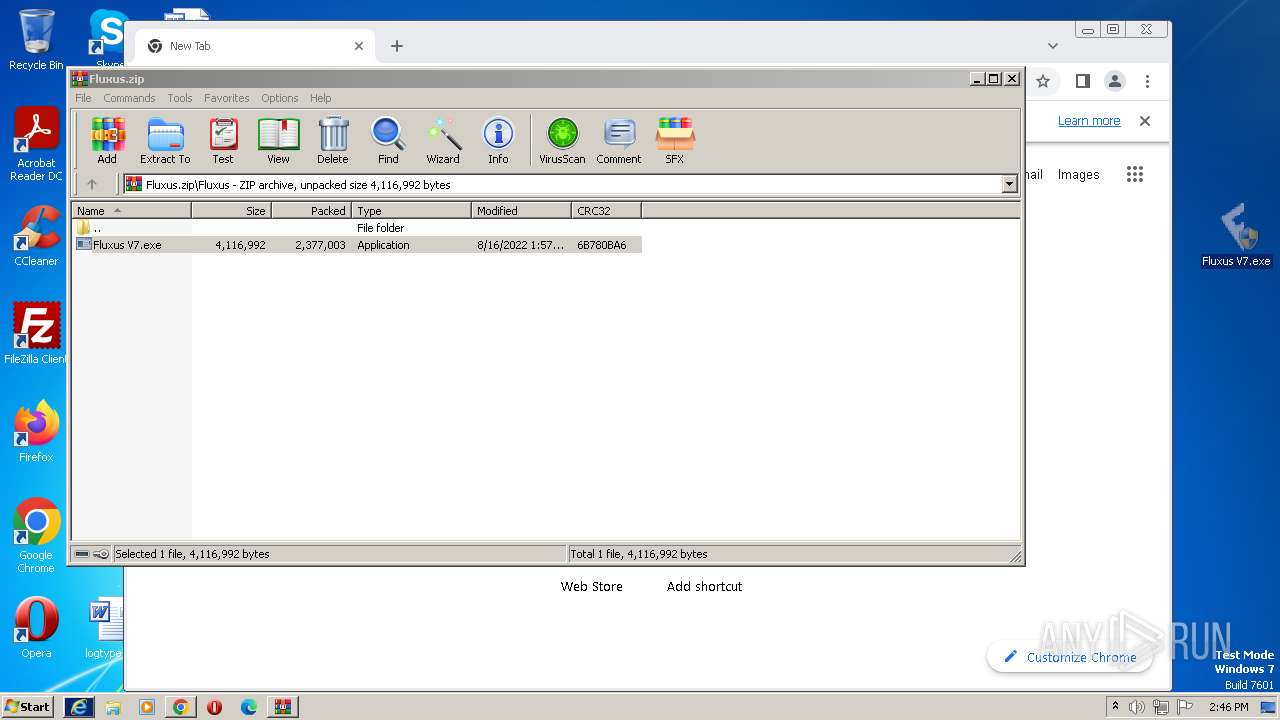Screen dimensions: 1280x720
Task: Click the volume speaker tray icon
Action: (x=1137, y=707)
